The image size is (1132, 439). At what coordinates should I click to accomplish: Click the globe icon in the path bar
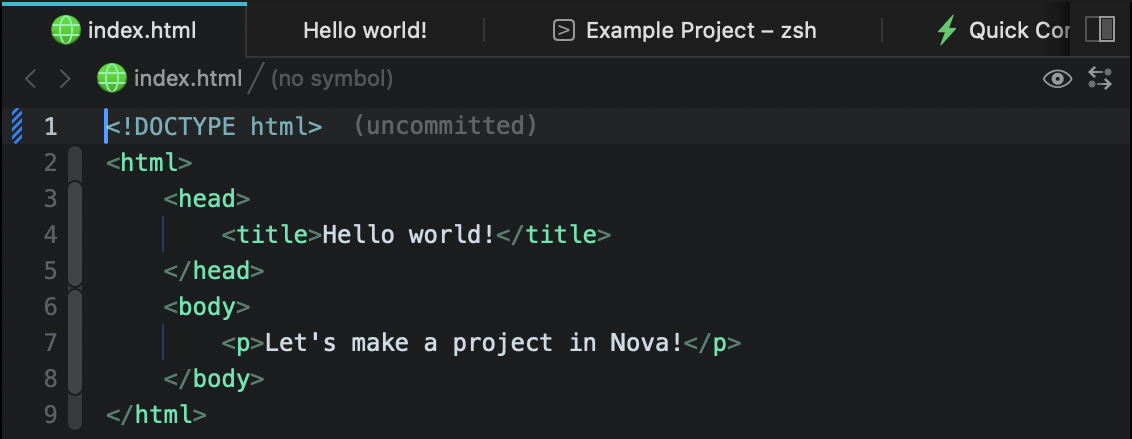(x=112, y=78)
